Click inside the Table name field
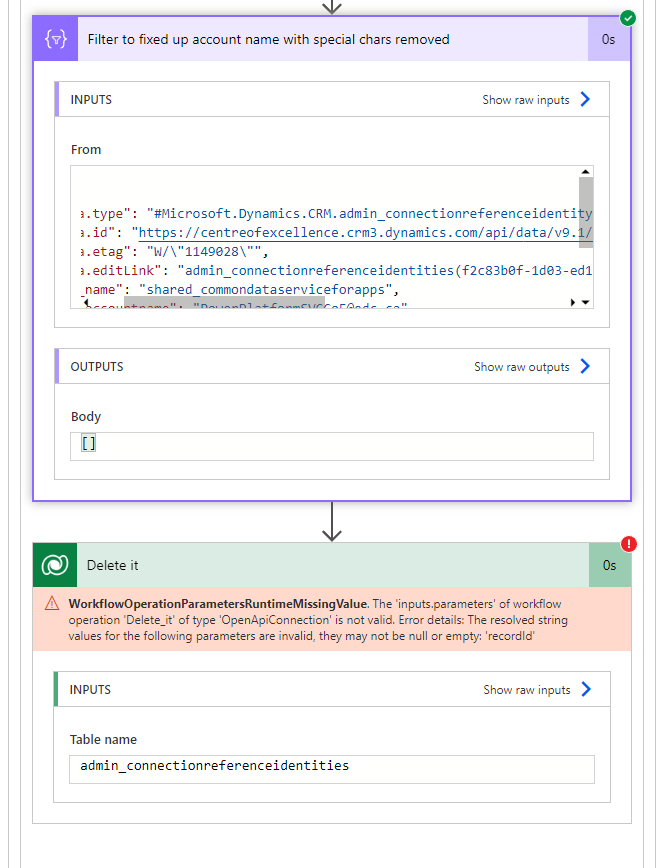This screenshot has height=868, width=664. pyautogui.click(x=330, y=768)
